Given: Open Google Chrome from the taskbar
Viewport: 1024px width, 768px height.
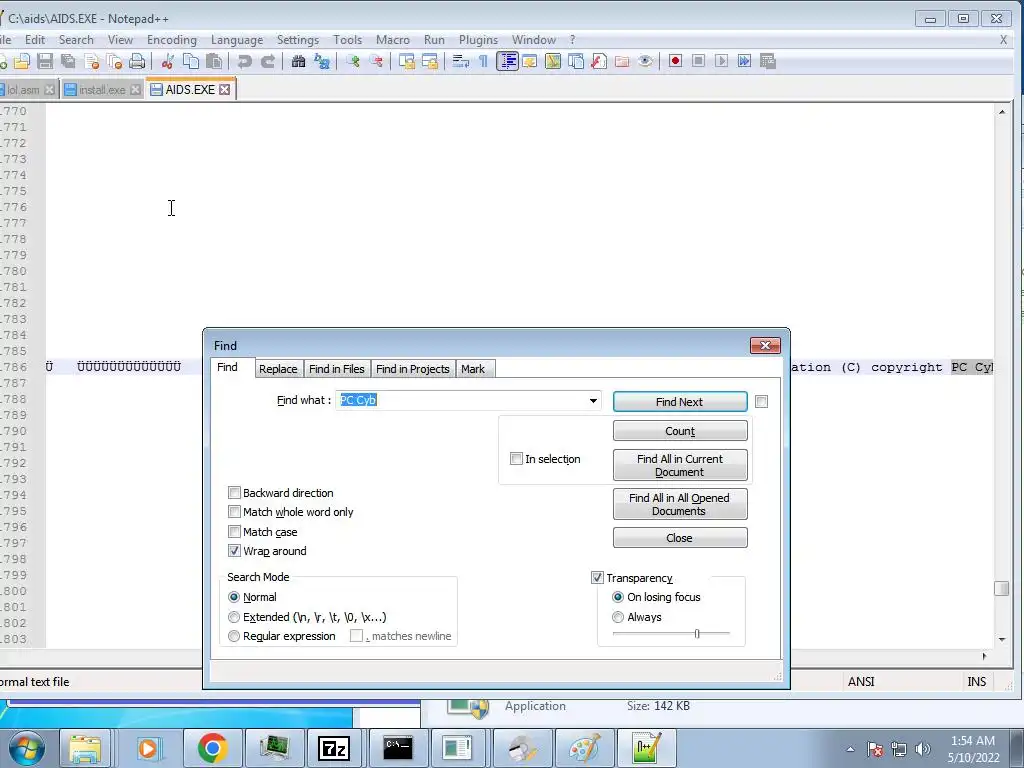Looking at the screenshot, I should click(212, 748).
